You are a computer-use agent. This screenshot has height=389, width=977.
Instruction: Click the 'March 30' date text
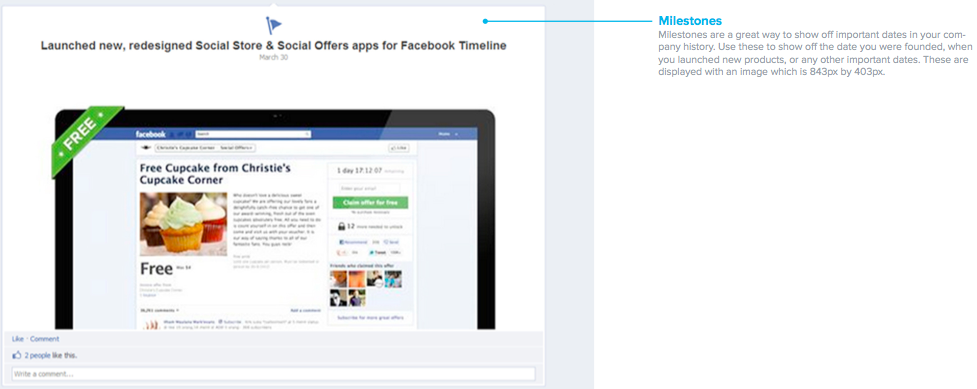(x=274, y=57)
